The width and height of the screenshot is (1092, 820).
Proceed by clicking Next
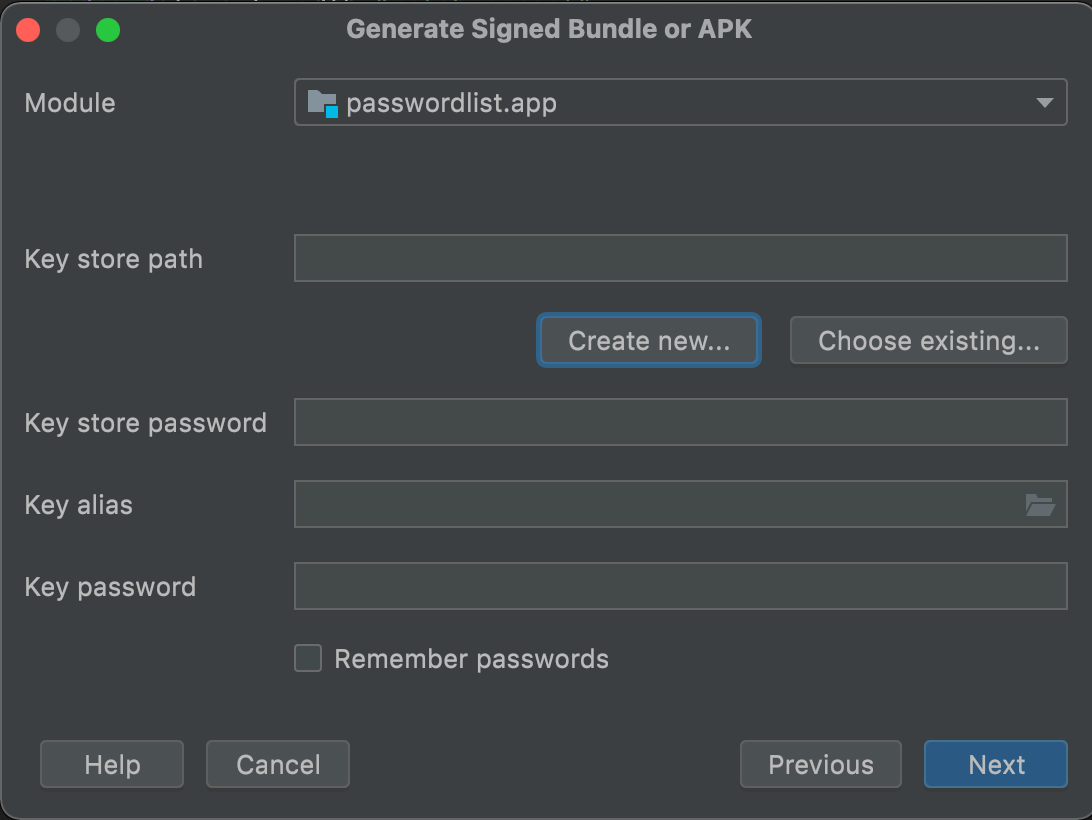point(996,765)
